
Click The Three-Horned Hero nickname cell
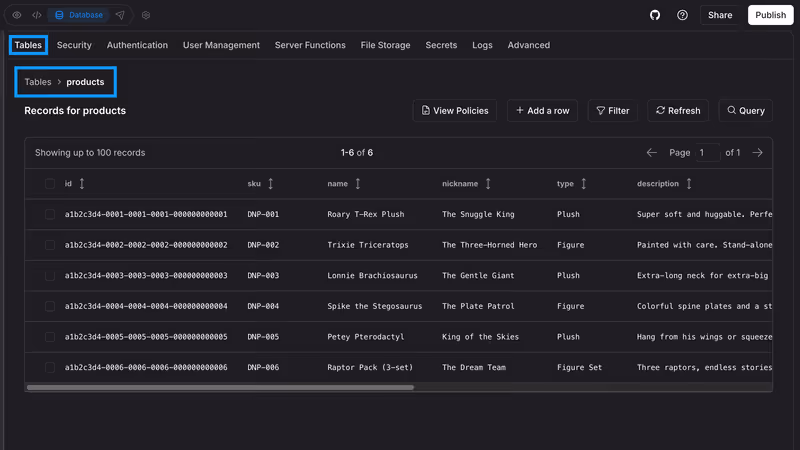click(x=489, y=245)
